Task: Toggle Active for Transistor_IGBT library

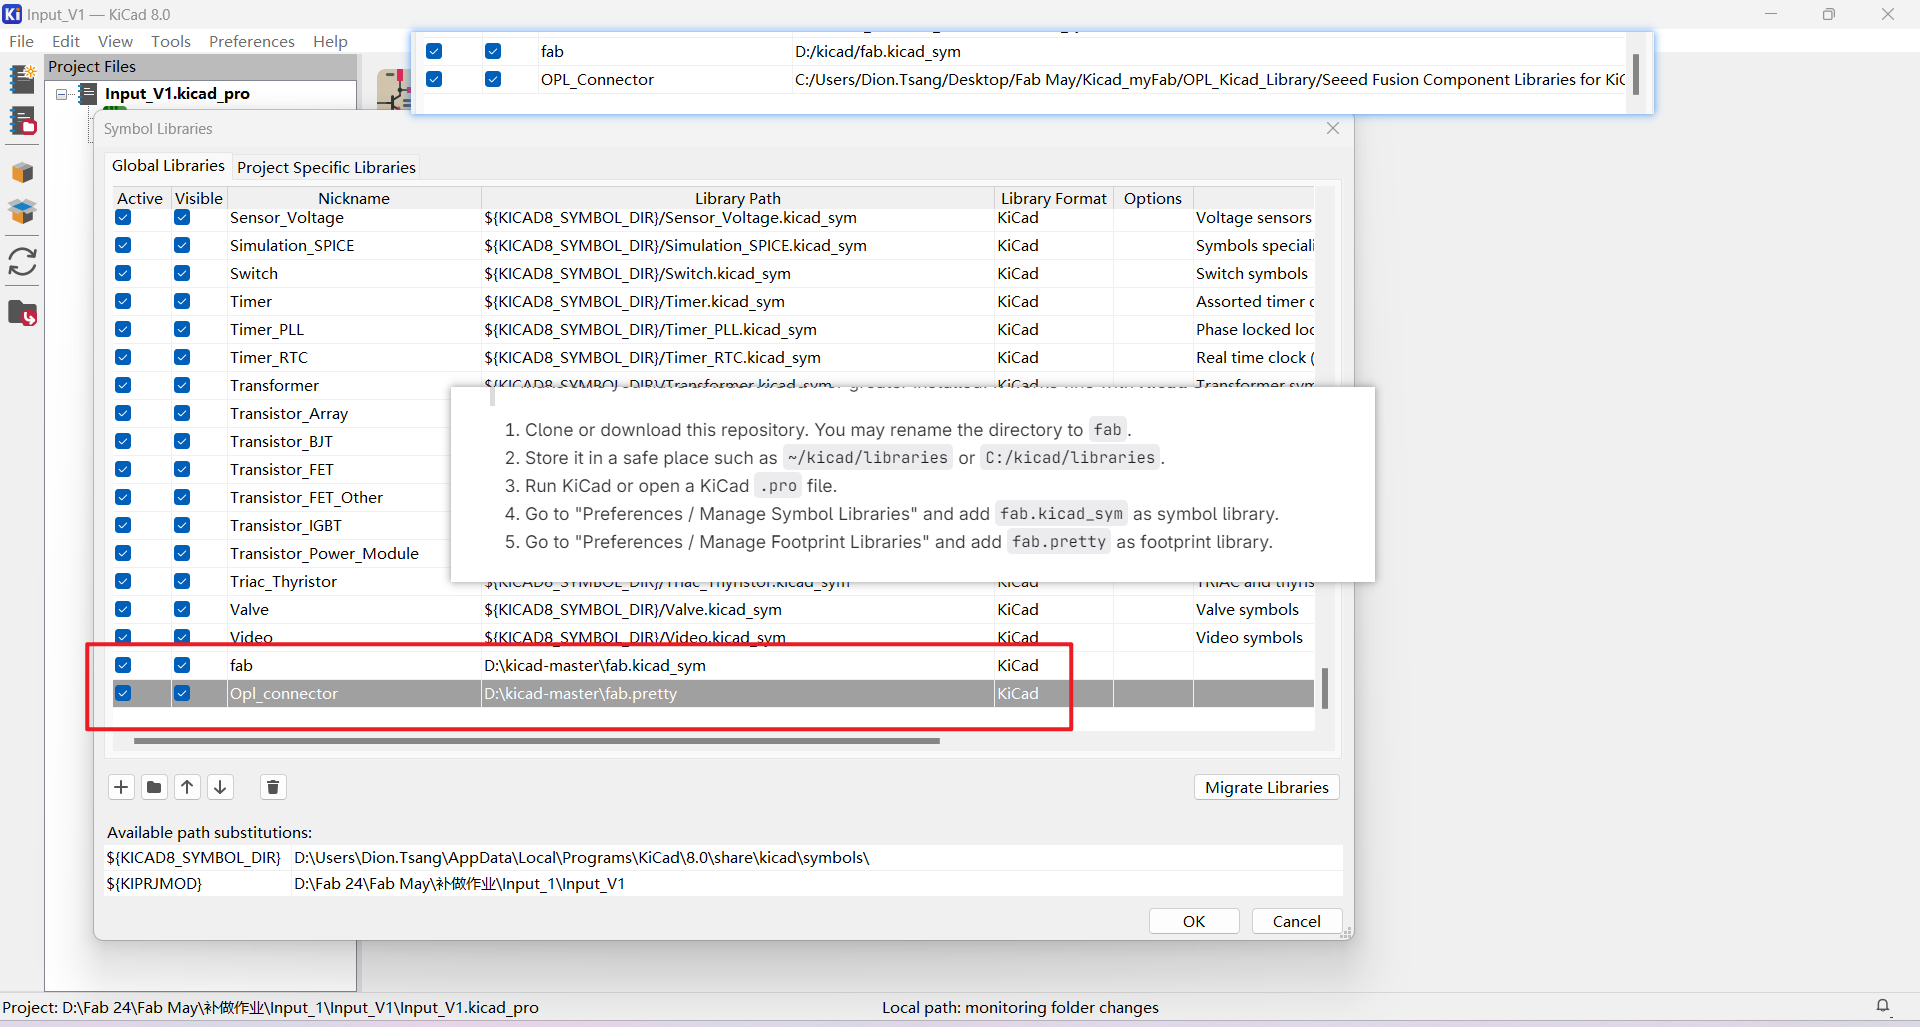Action: [x=123, y=525]
